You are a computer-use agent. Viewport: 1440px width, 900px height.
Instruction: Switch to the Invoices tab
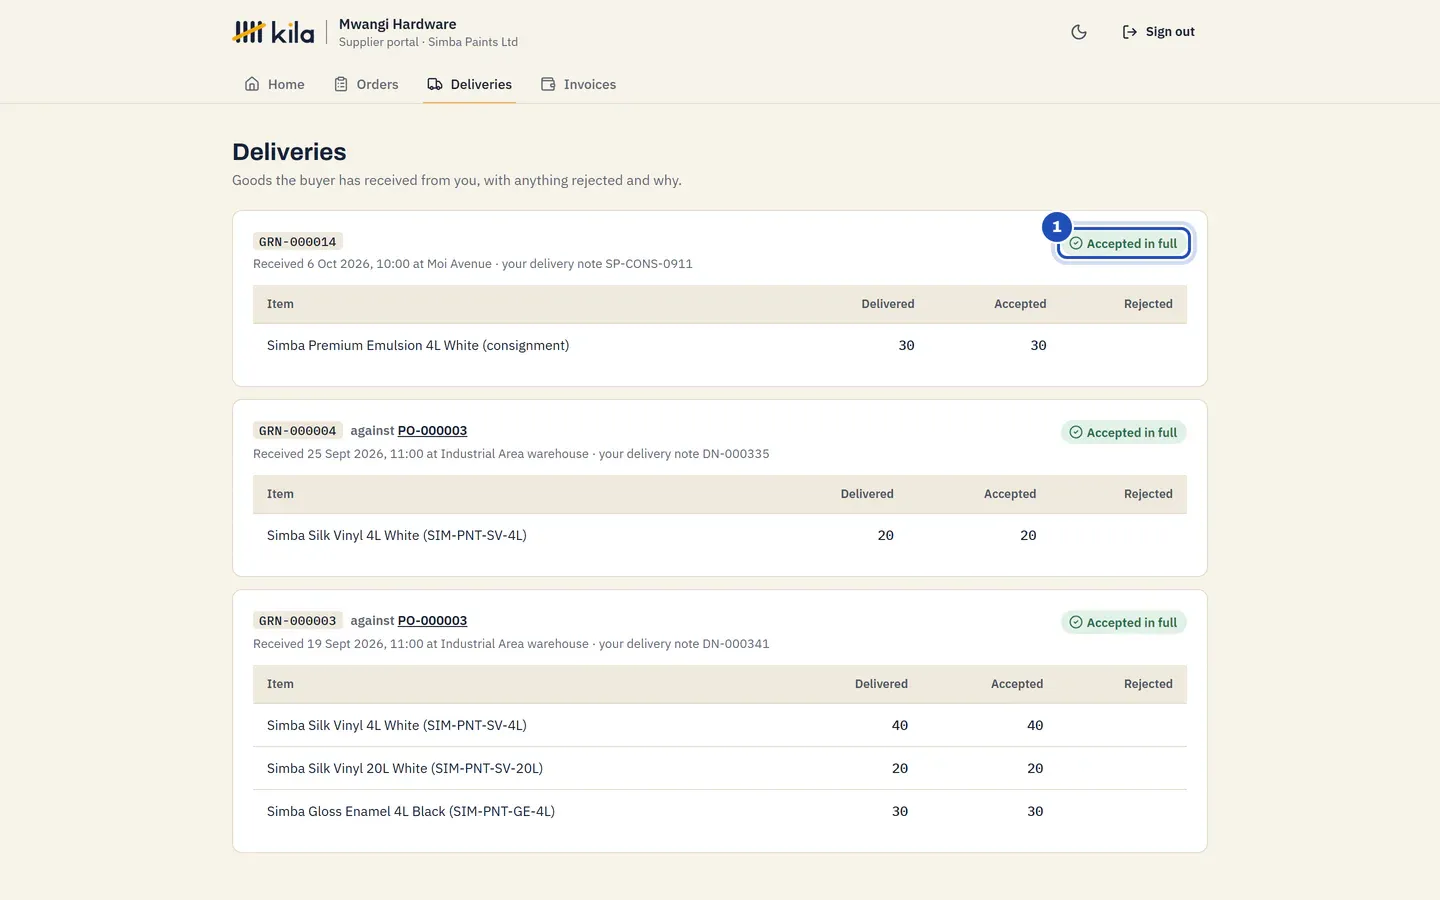click(578, 84)
